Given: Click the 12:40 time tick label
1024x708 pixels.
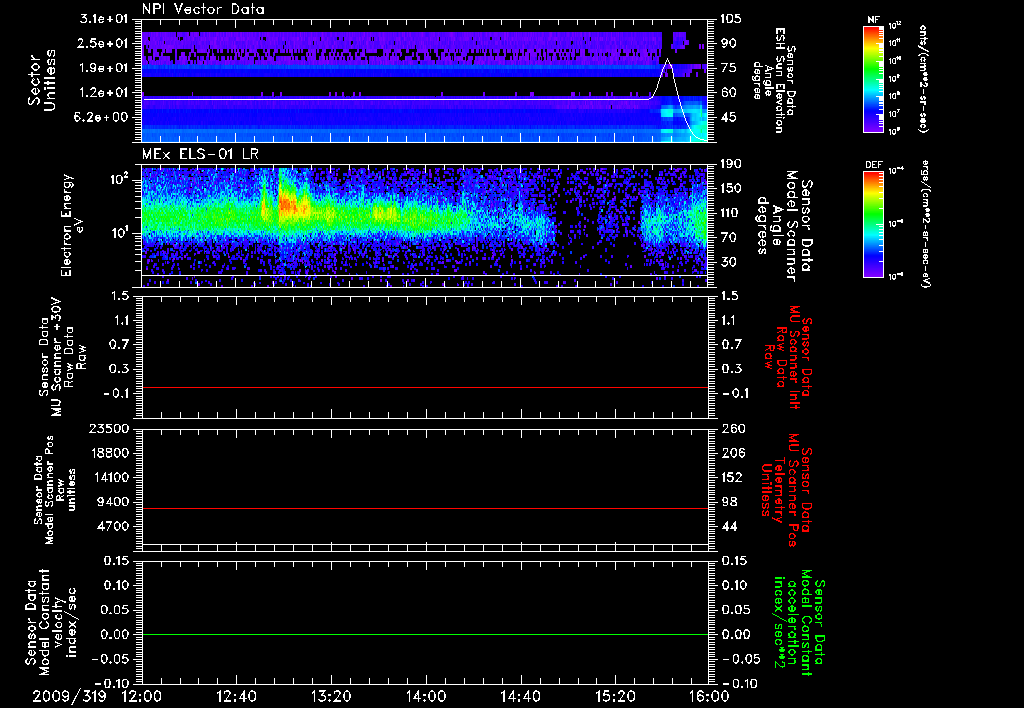Looking at the screenshot, I should [x=236, y=696].
